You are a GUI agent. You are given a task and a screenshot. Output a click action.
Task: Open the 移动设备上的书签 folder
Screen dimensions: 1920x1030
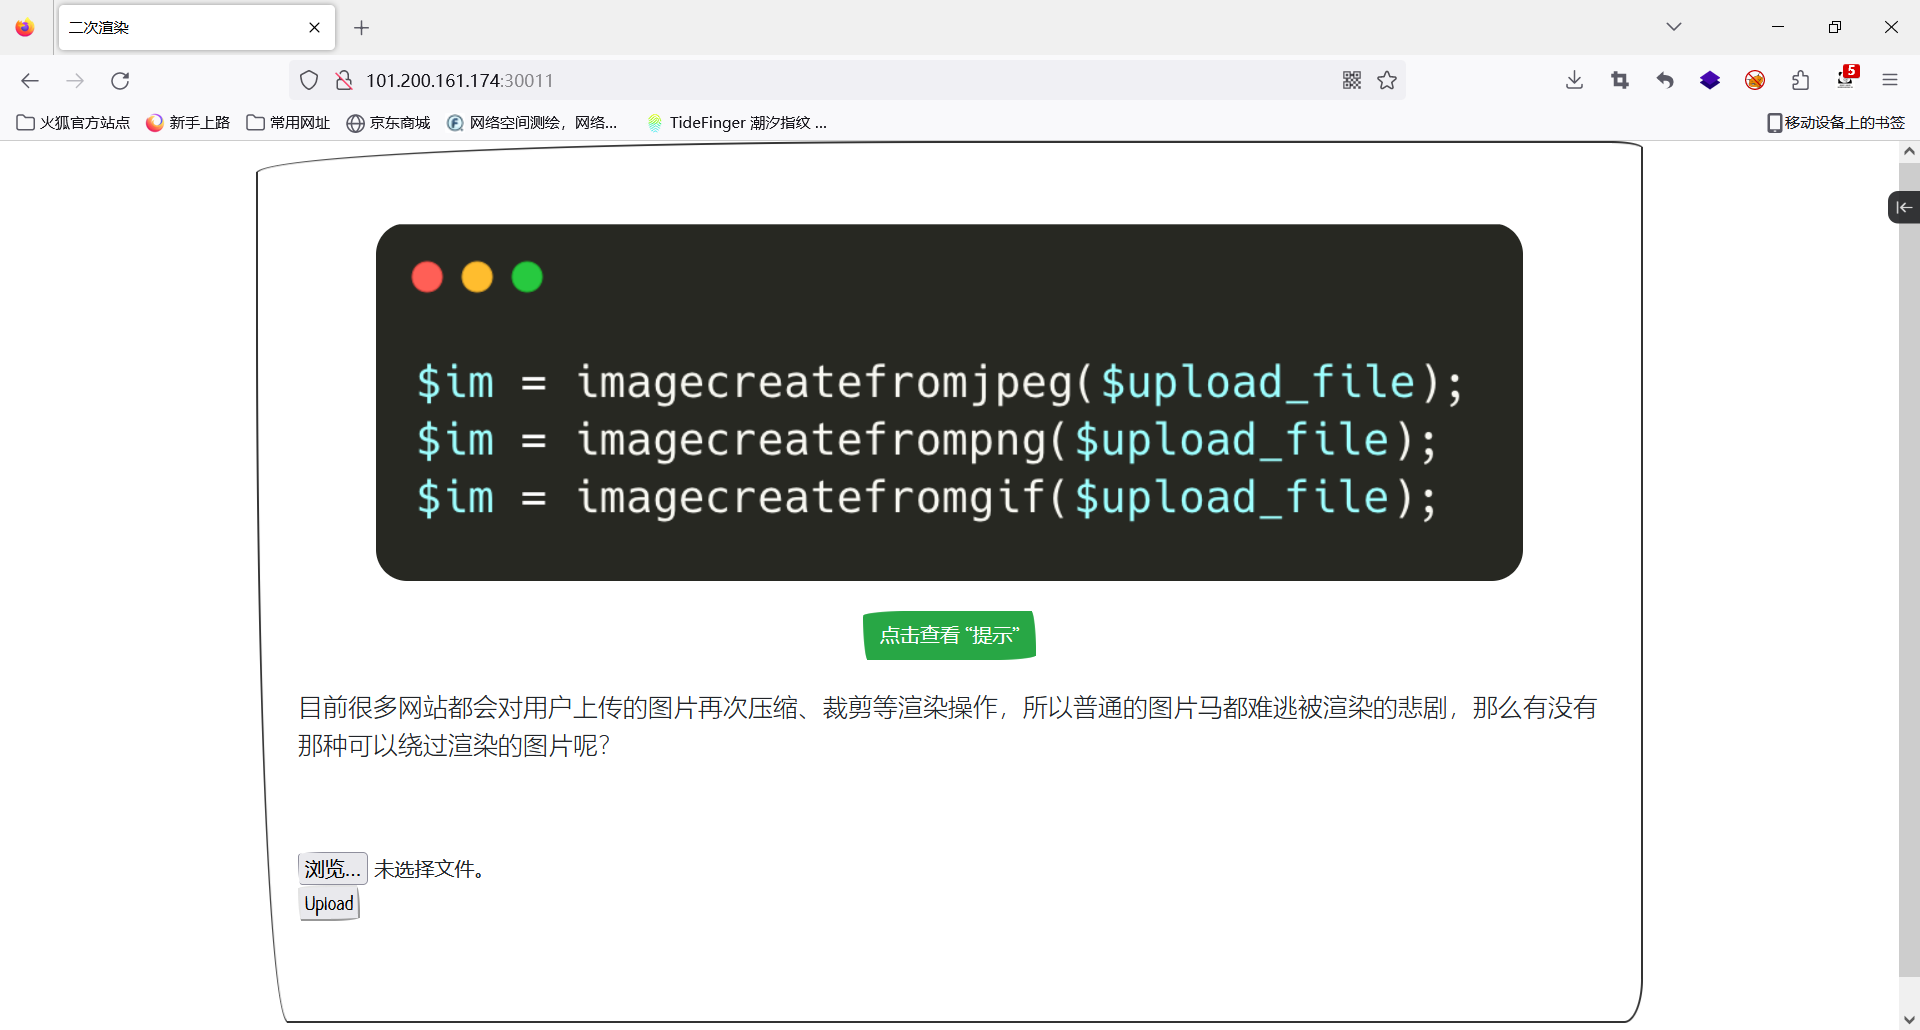(x=1836, y=123)
